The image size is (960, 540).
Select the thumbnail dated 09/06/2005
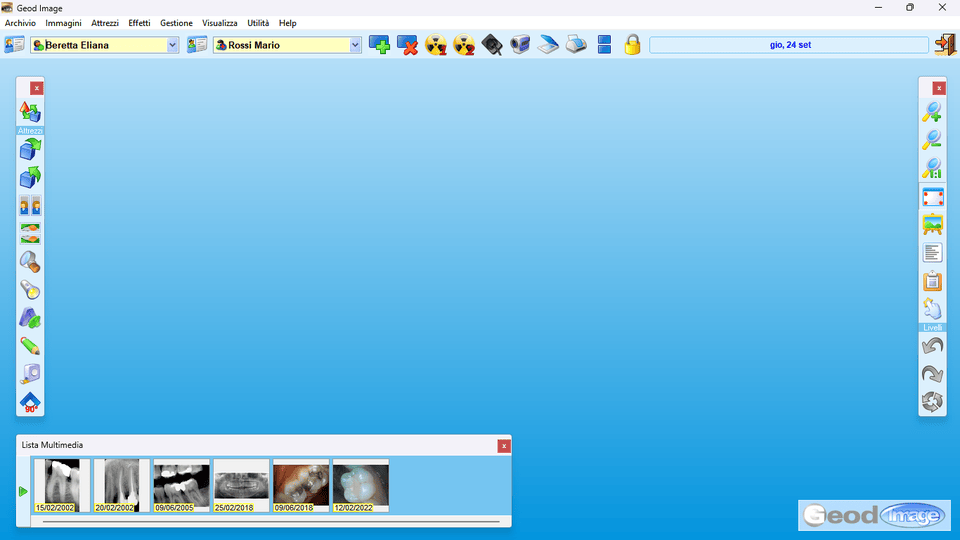click(181, 486)
